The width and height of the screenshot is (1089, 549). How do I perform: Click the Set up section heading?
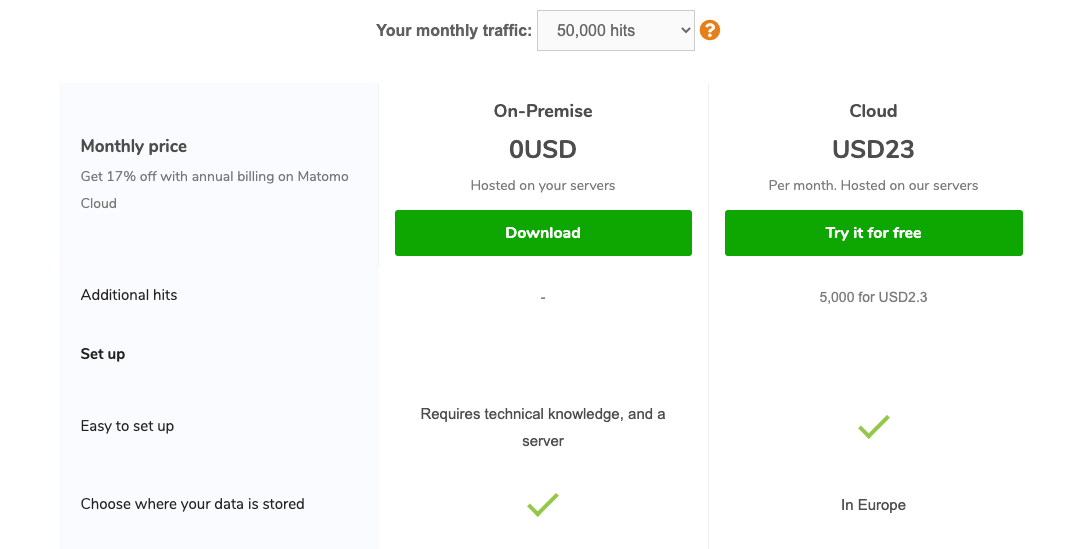103,354
